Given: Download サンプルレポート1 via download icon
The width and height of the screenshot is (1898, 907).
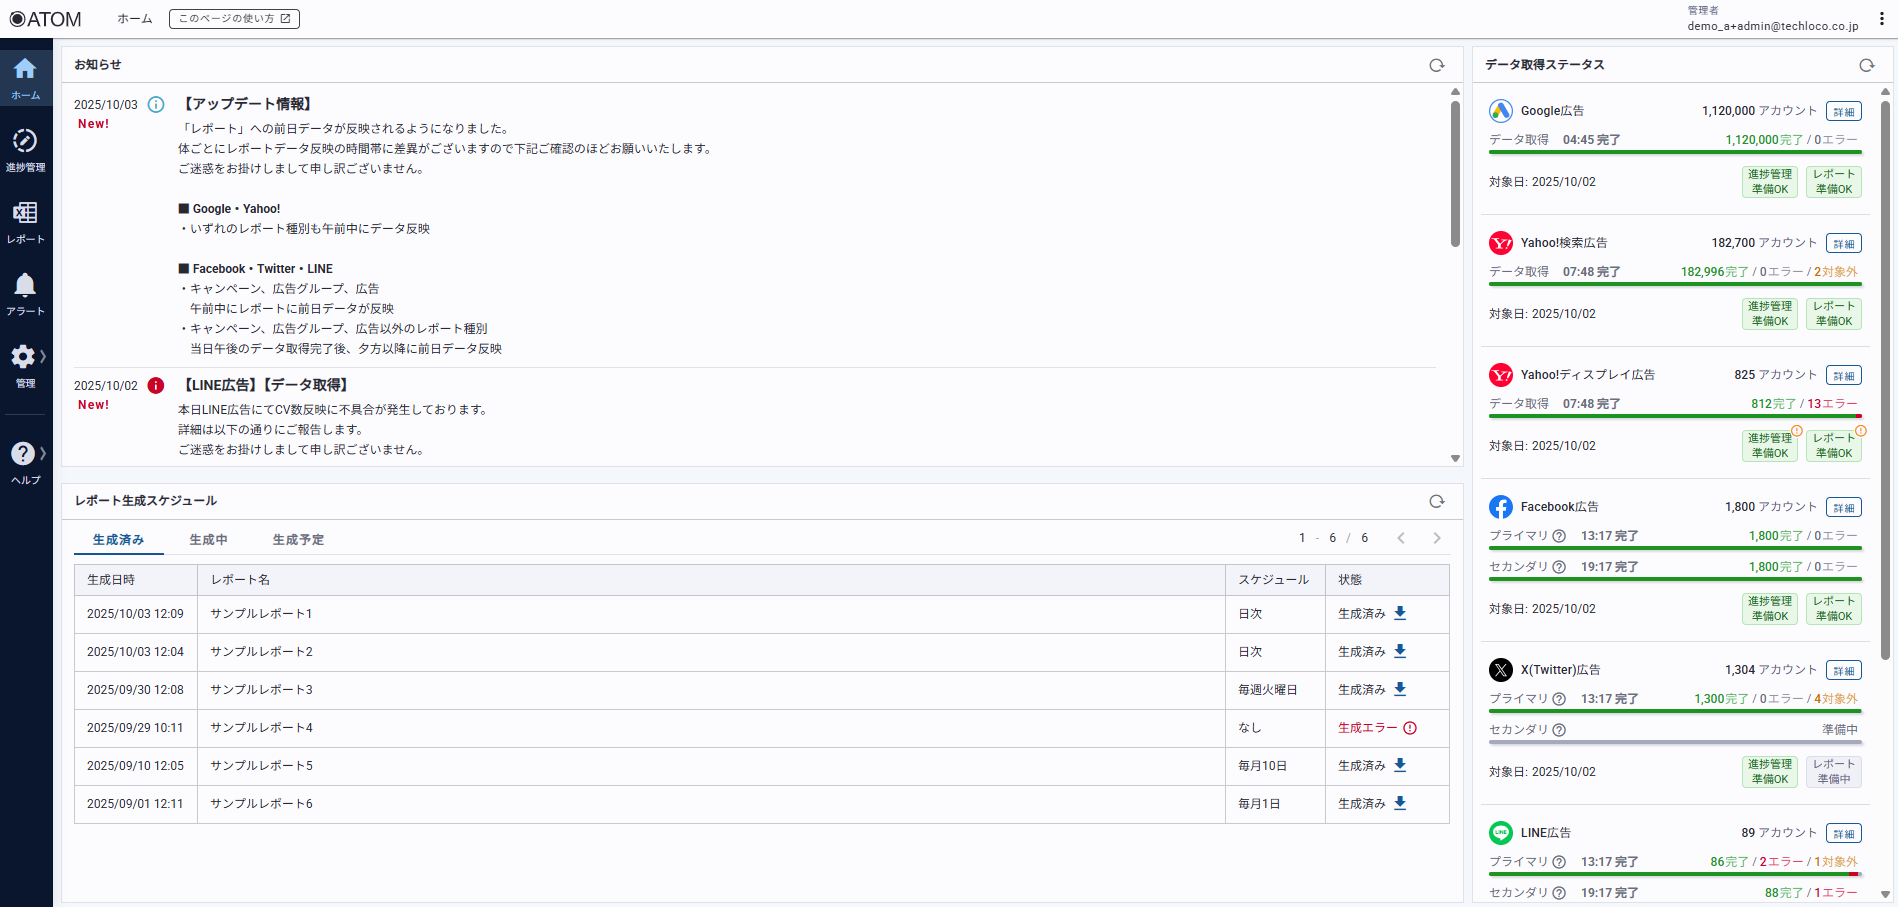Looking at the screenshot, I should [x=1400, y=613].
